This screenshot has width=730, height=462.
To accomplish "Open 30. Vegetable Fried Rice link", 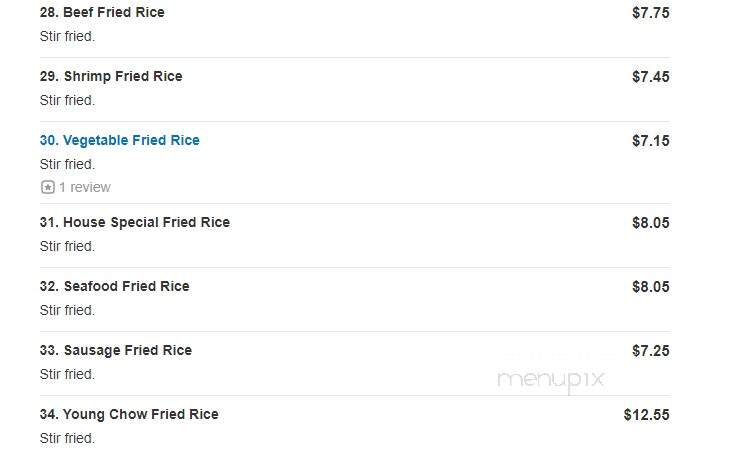I will [x=120, y=140].
